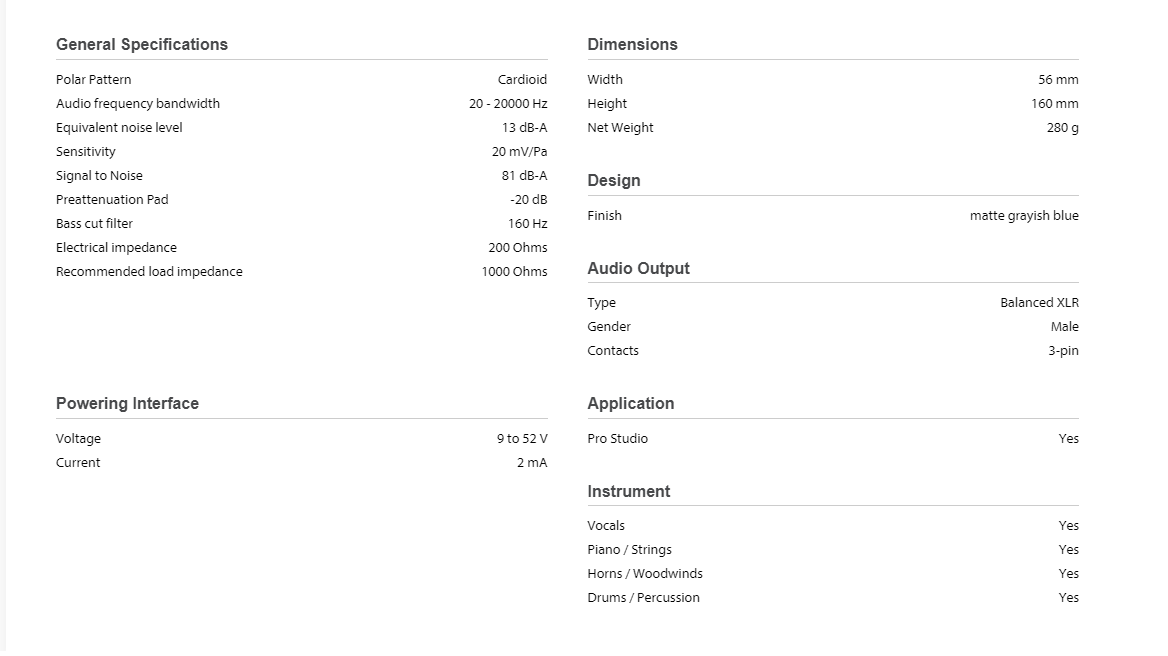Click the Design section heading
The image size is (1168, 656).
[x=614, y=180]
